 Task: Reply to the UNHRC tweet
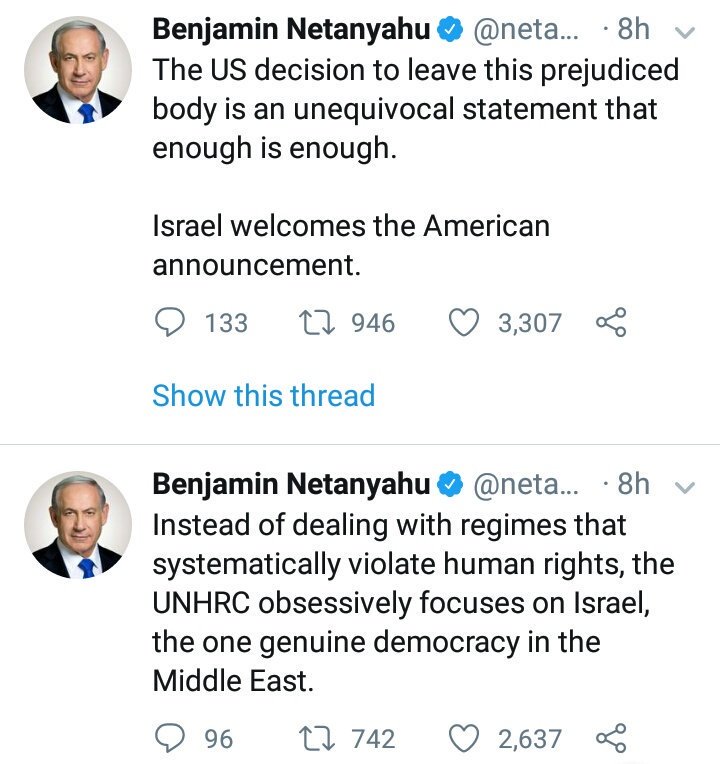click(x=172, y=739)
